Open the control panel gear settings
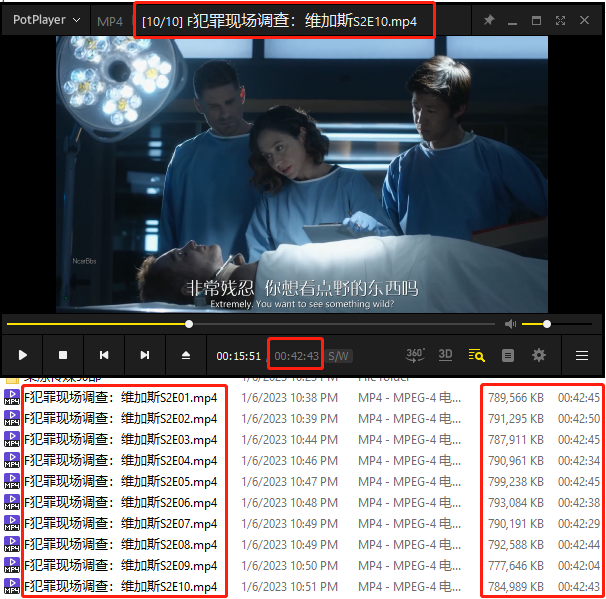The height and width of the screenshot is (599, 606). pos(539,355)
